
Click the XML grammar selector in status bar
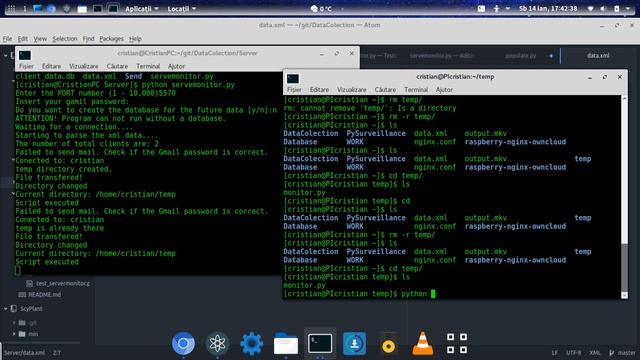(x=595, y=353)
